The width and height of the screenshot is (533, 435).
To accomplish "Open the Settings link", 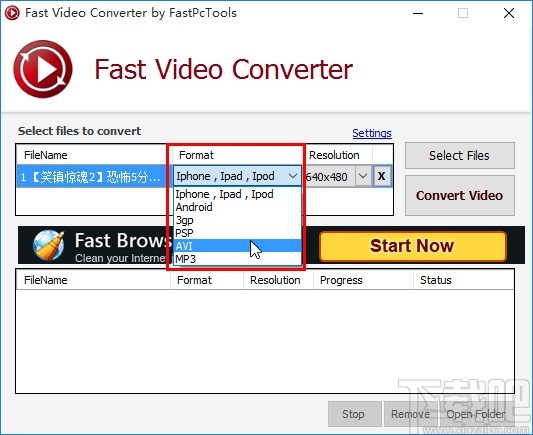I will click(x=372, y=133).
